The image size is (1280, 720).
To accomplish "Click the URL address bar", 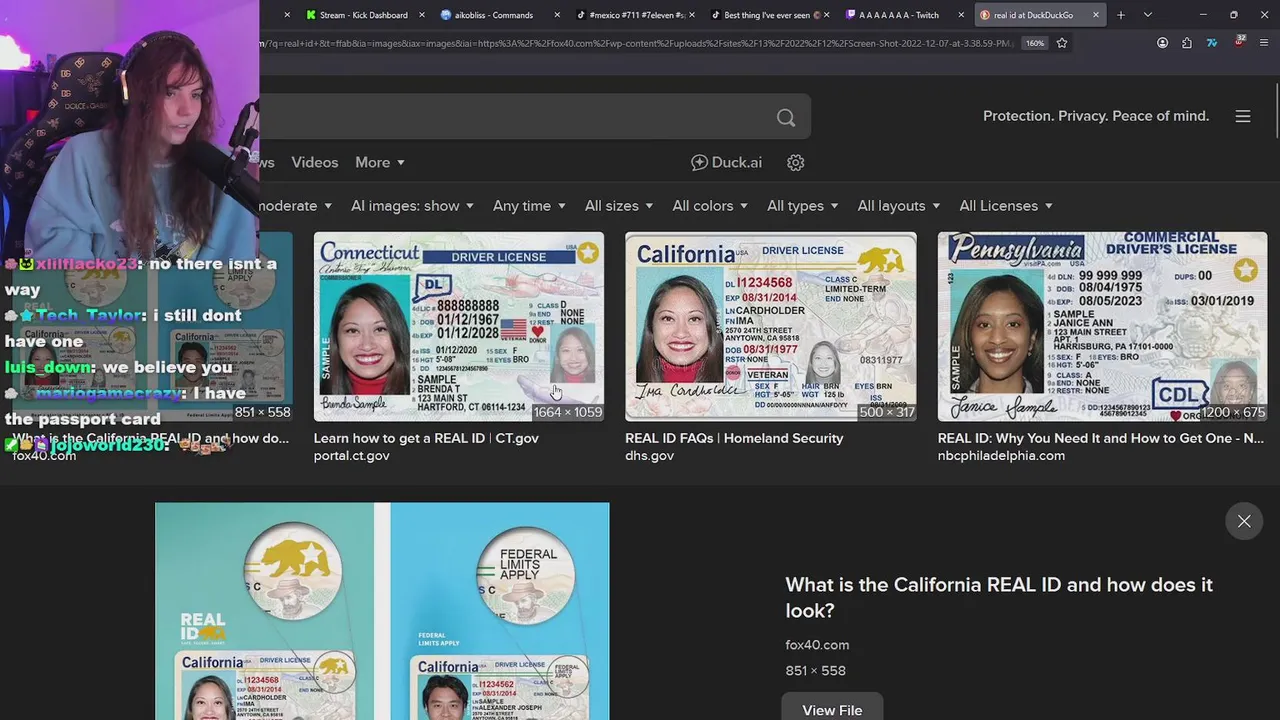I will tap(635, 43).
